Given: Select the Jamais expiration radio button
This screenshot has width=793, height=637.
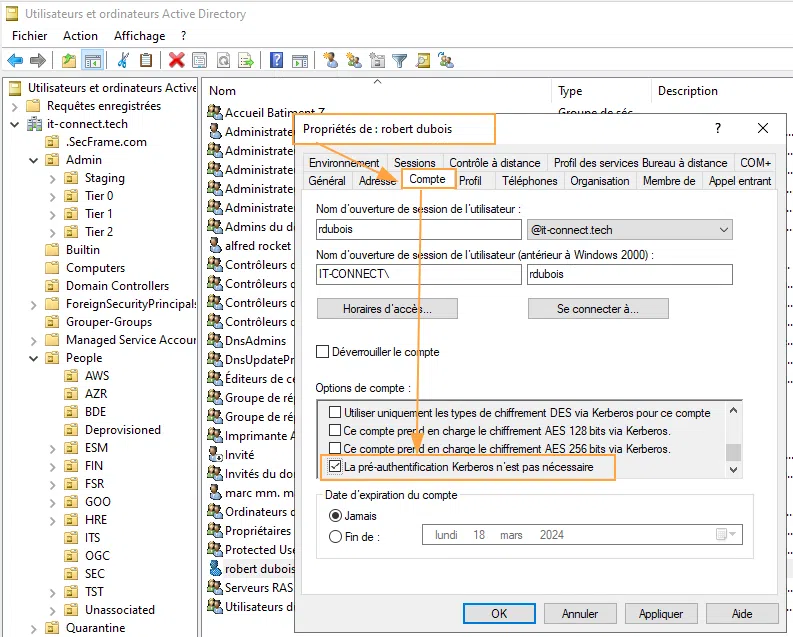Looking at the screenshot, I should [335, 516].
